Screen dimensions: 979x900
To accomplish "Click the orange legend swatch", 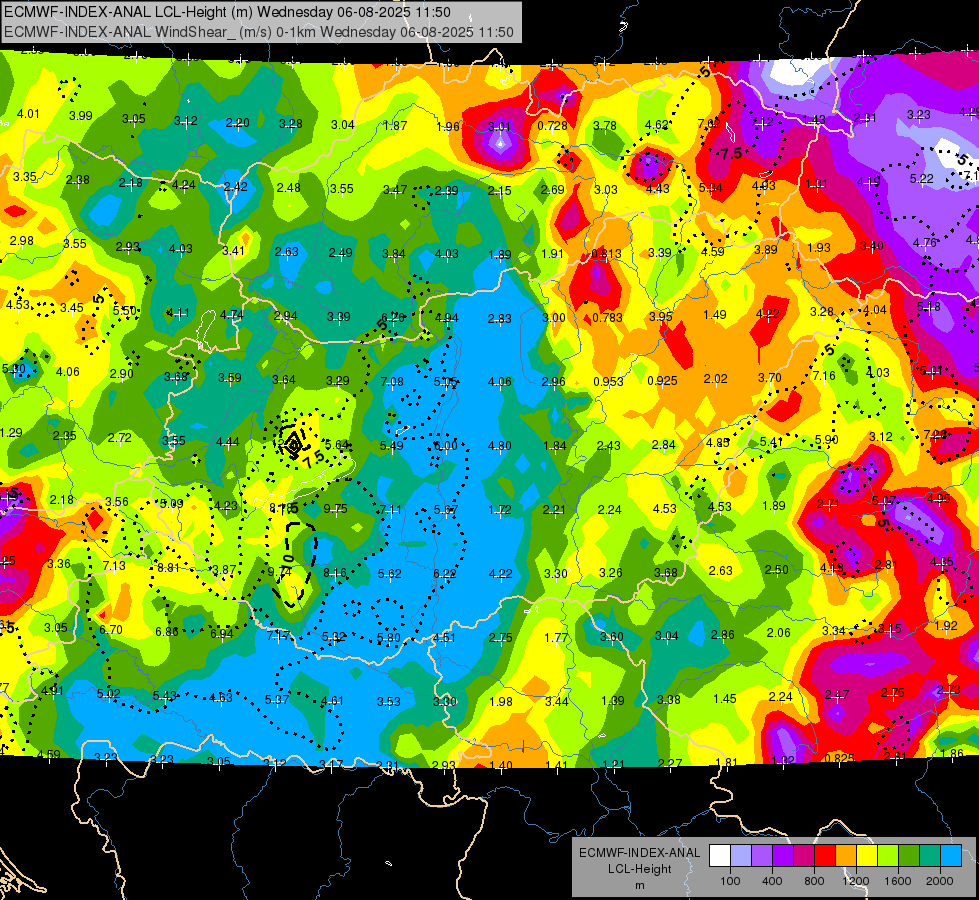I will click(x=845, y=856).
